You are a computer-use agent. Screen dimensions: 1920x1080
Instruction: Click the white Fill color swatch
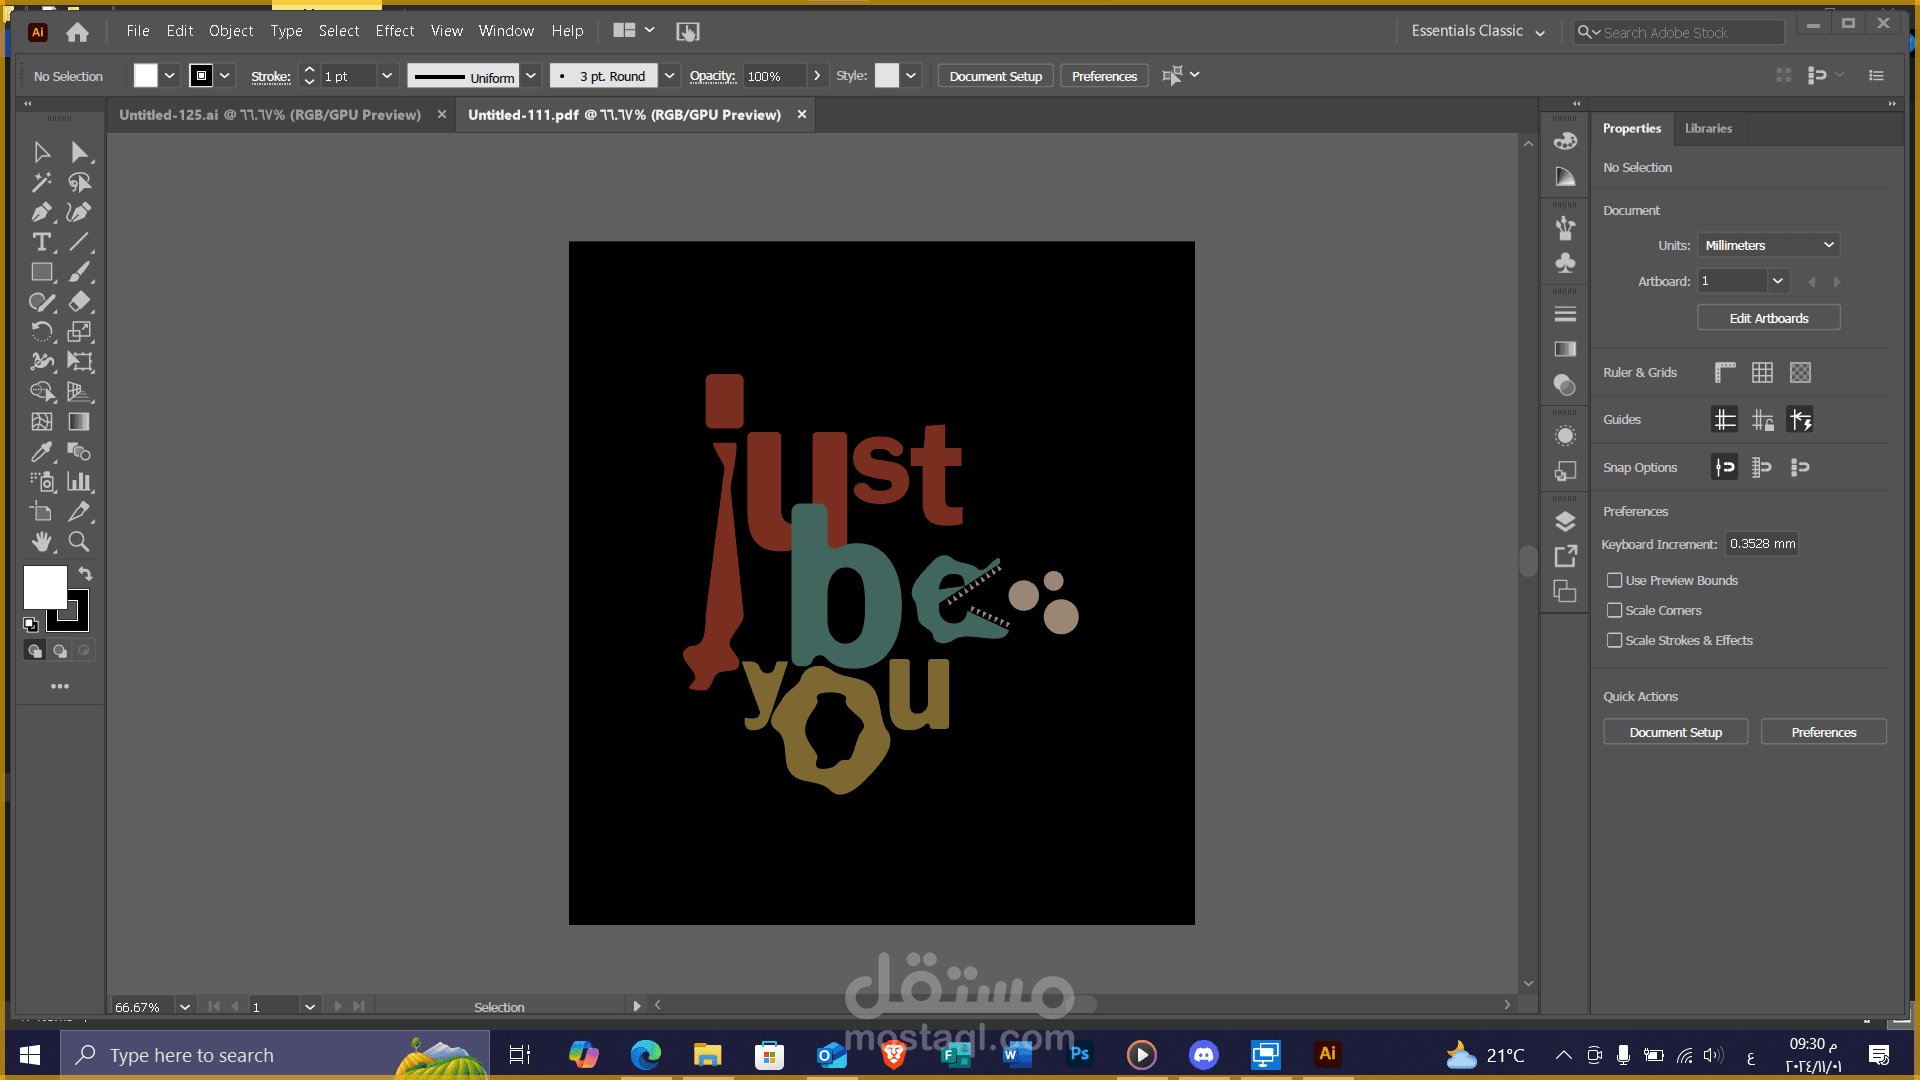tap(45, 587)
